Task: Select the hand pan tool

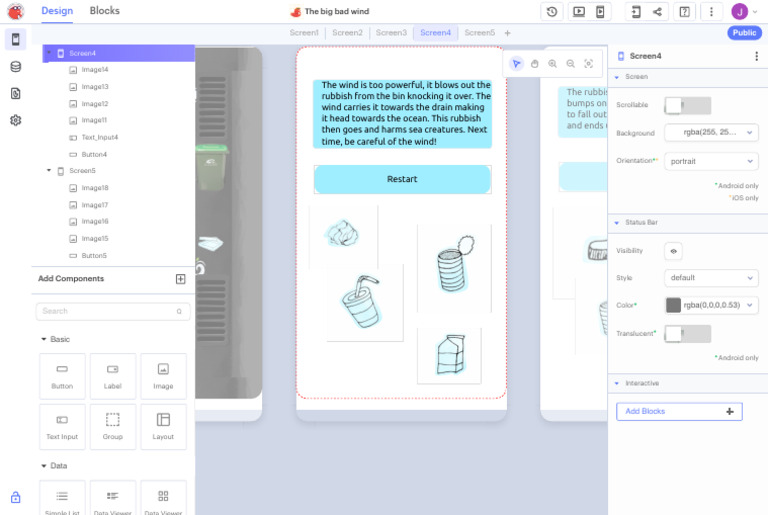Action: point(534,64)
